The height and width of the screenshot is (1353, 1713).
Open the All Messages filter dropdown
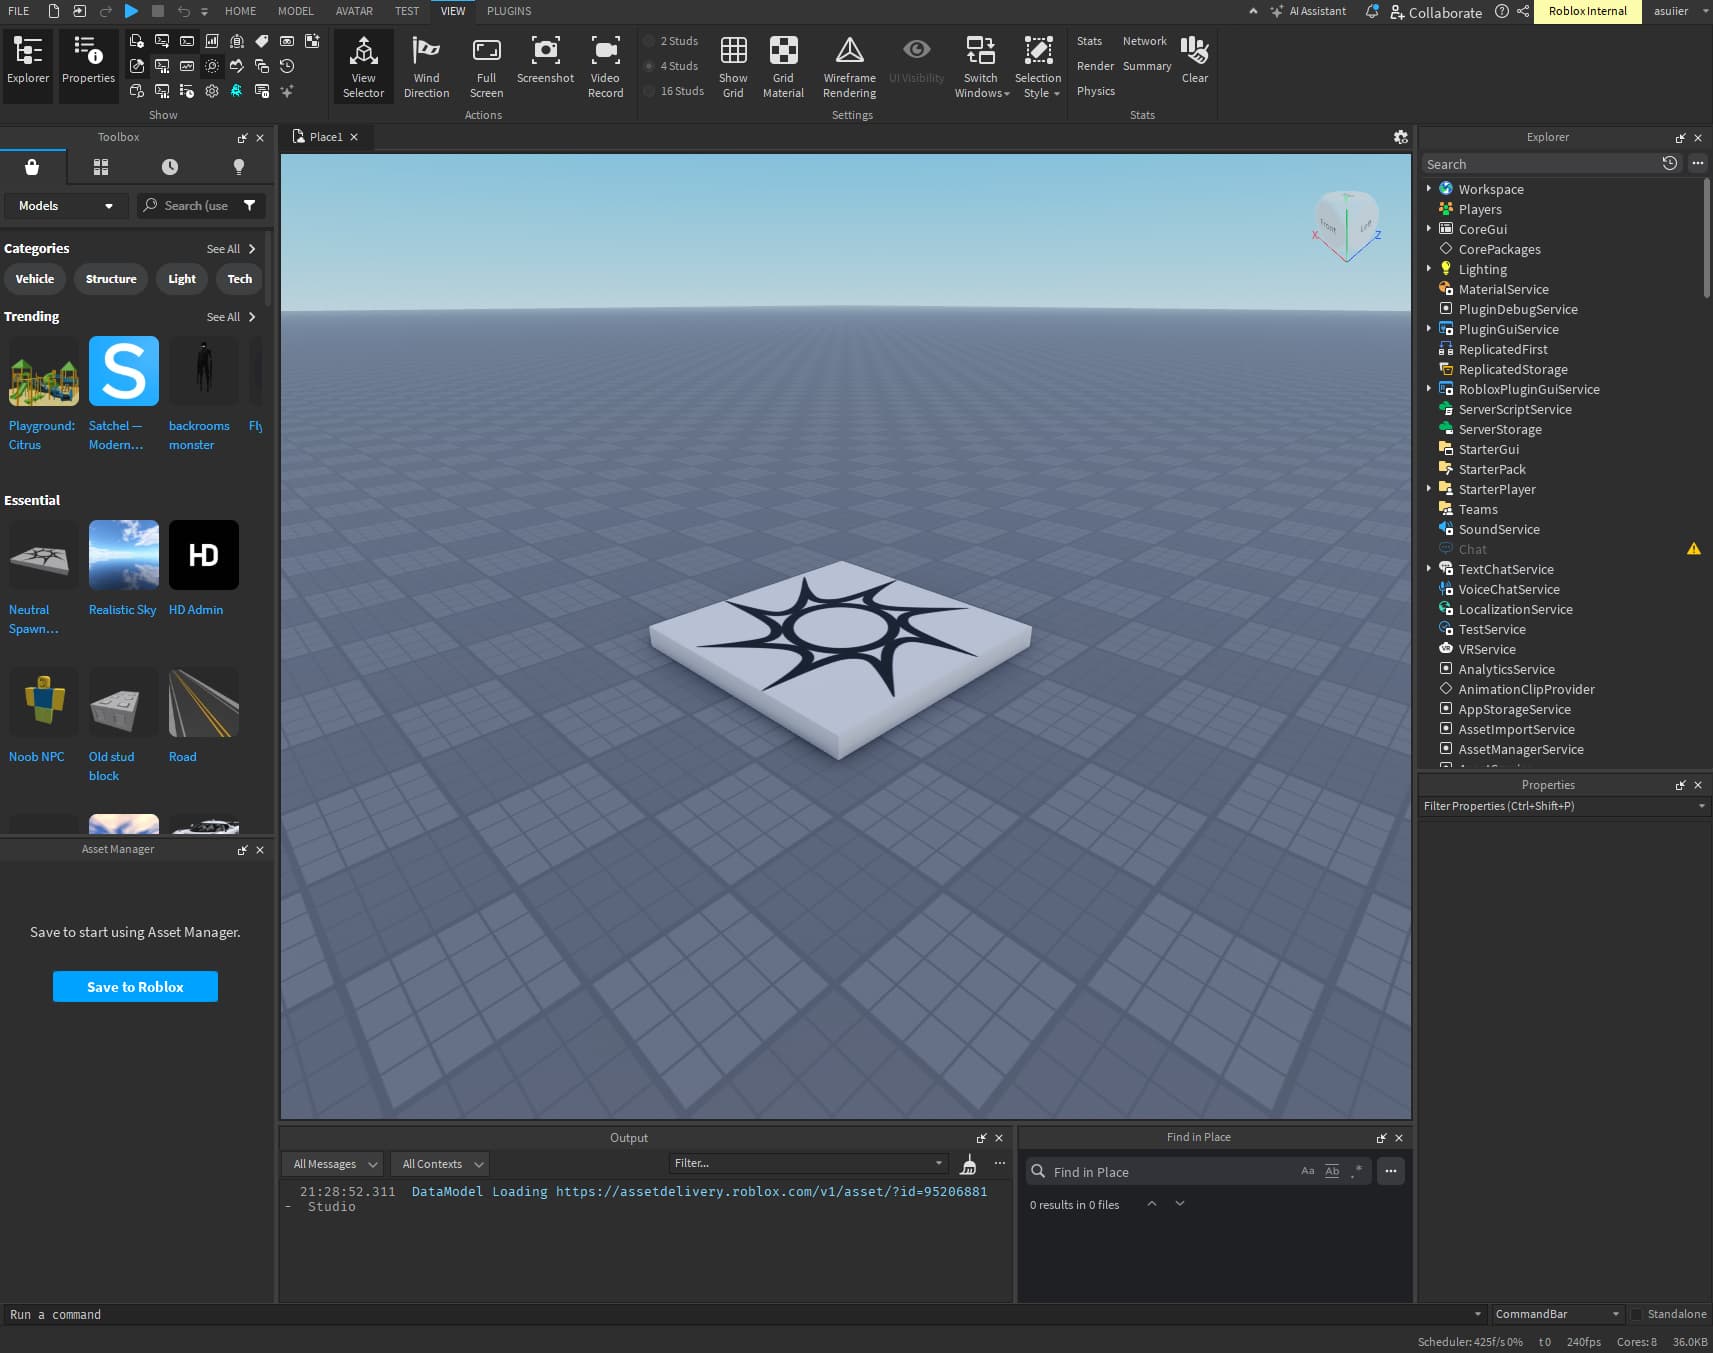(x=334, y=1164)
